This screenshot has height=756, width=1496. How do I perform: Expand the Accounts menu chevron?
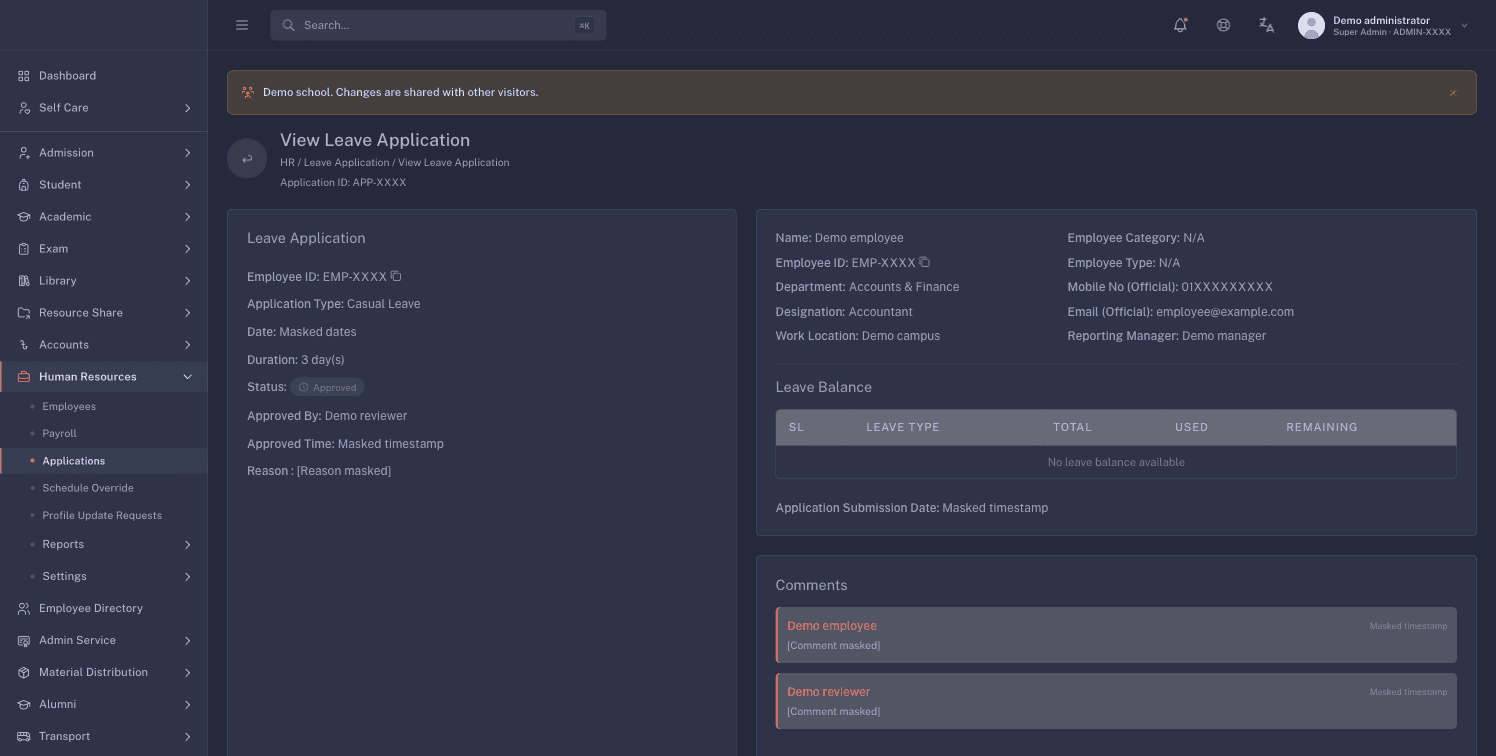point(188,345)
